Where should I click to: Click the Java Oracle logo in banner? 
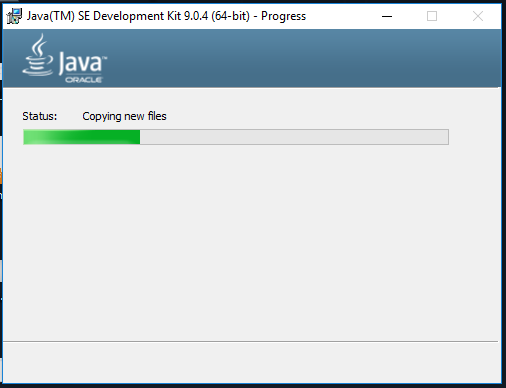click(x=65, y=59)
